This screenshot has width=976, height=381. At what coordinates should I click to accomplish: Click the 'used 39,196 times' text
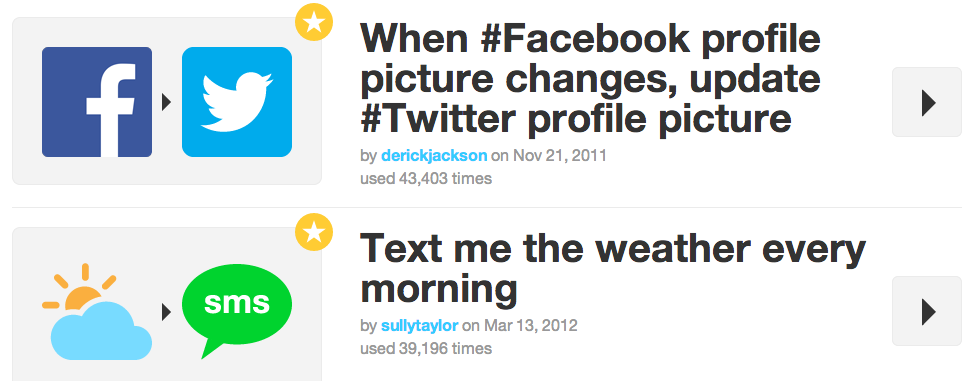click(426, 349)
